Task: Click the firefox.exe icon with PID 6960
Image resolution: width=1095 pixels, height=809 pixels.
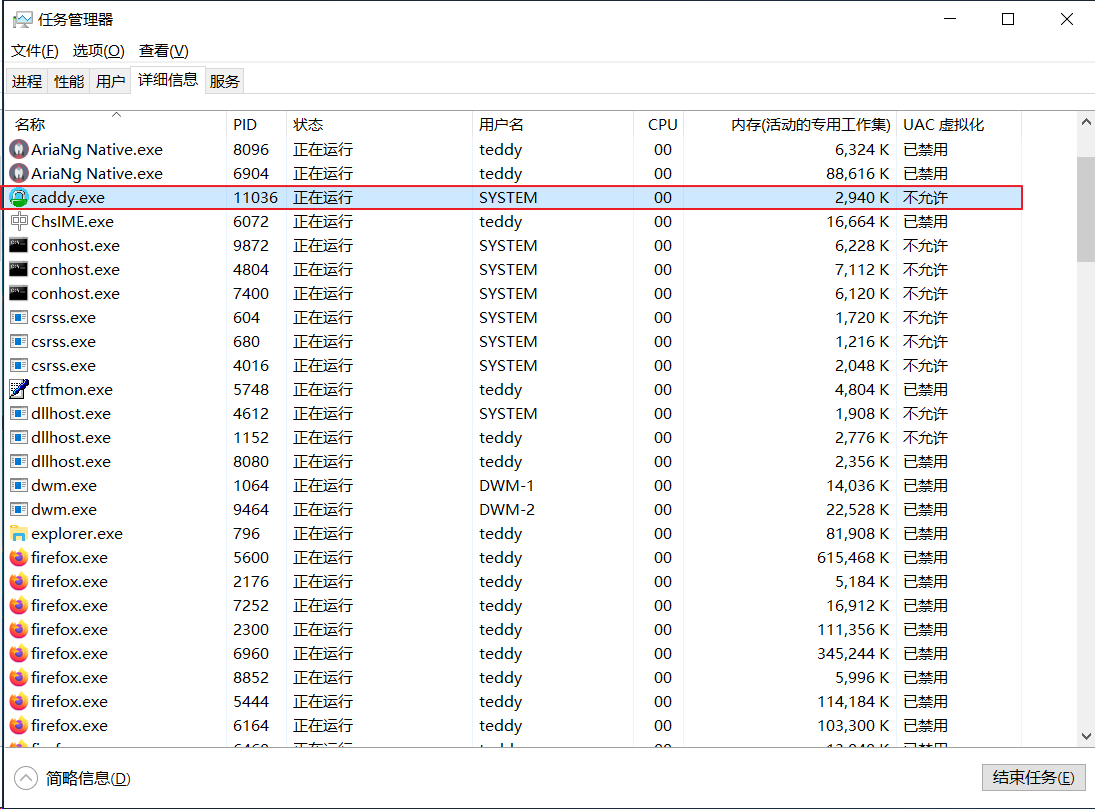Action: (x=19, y=653)
